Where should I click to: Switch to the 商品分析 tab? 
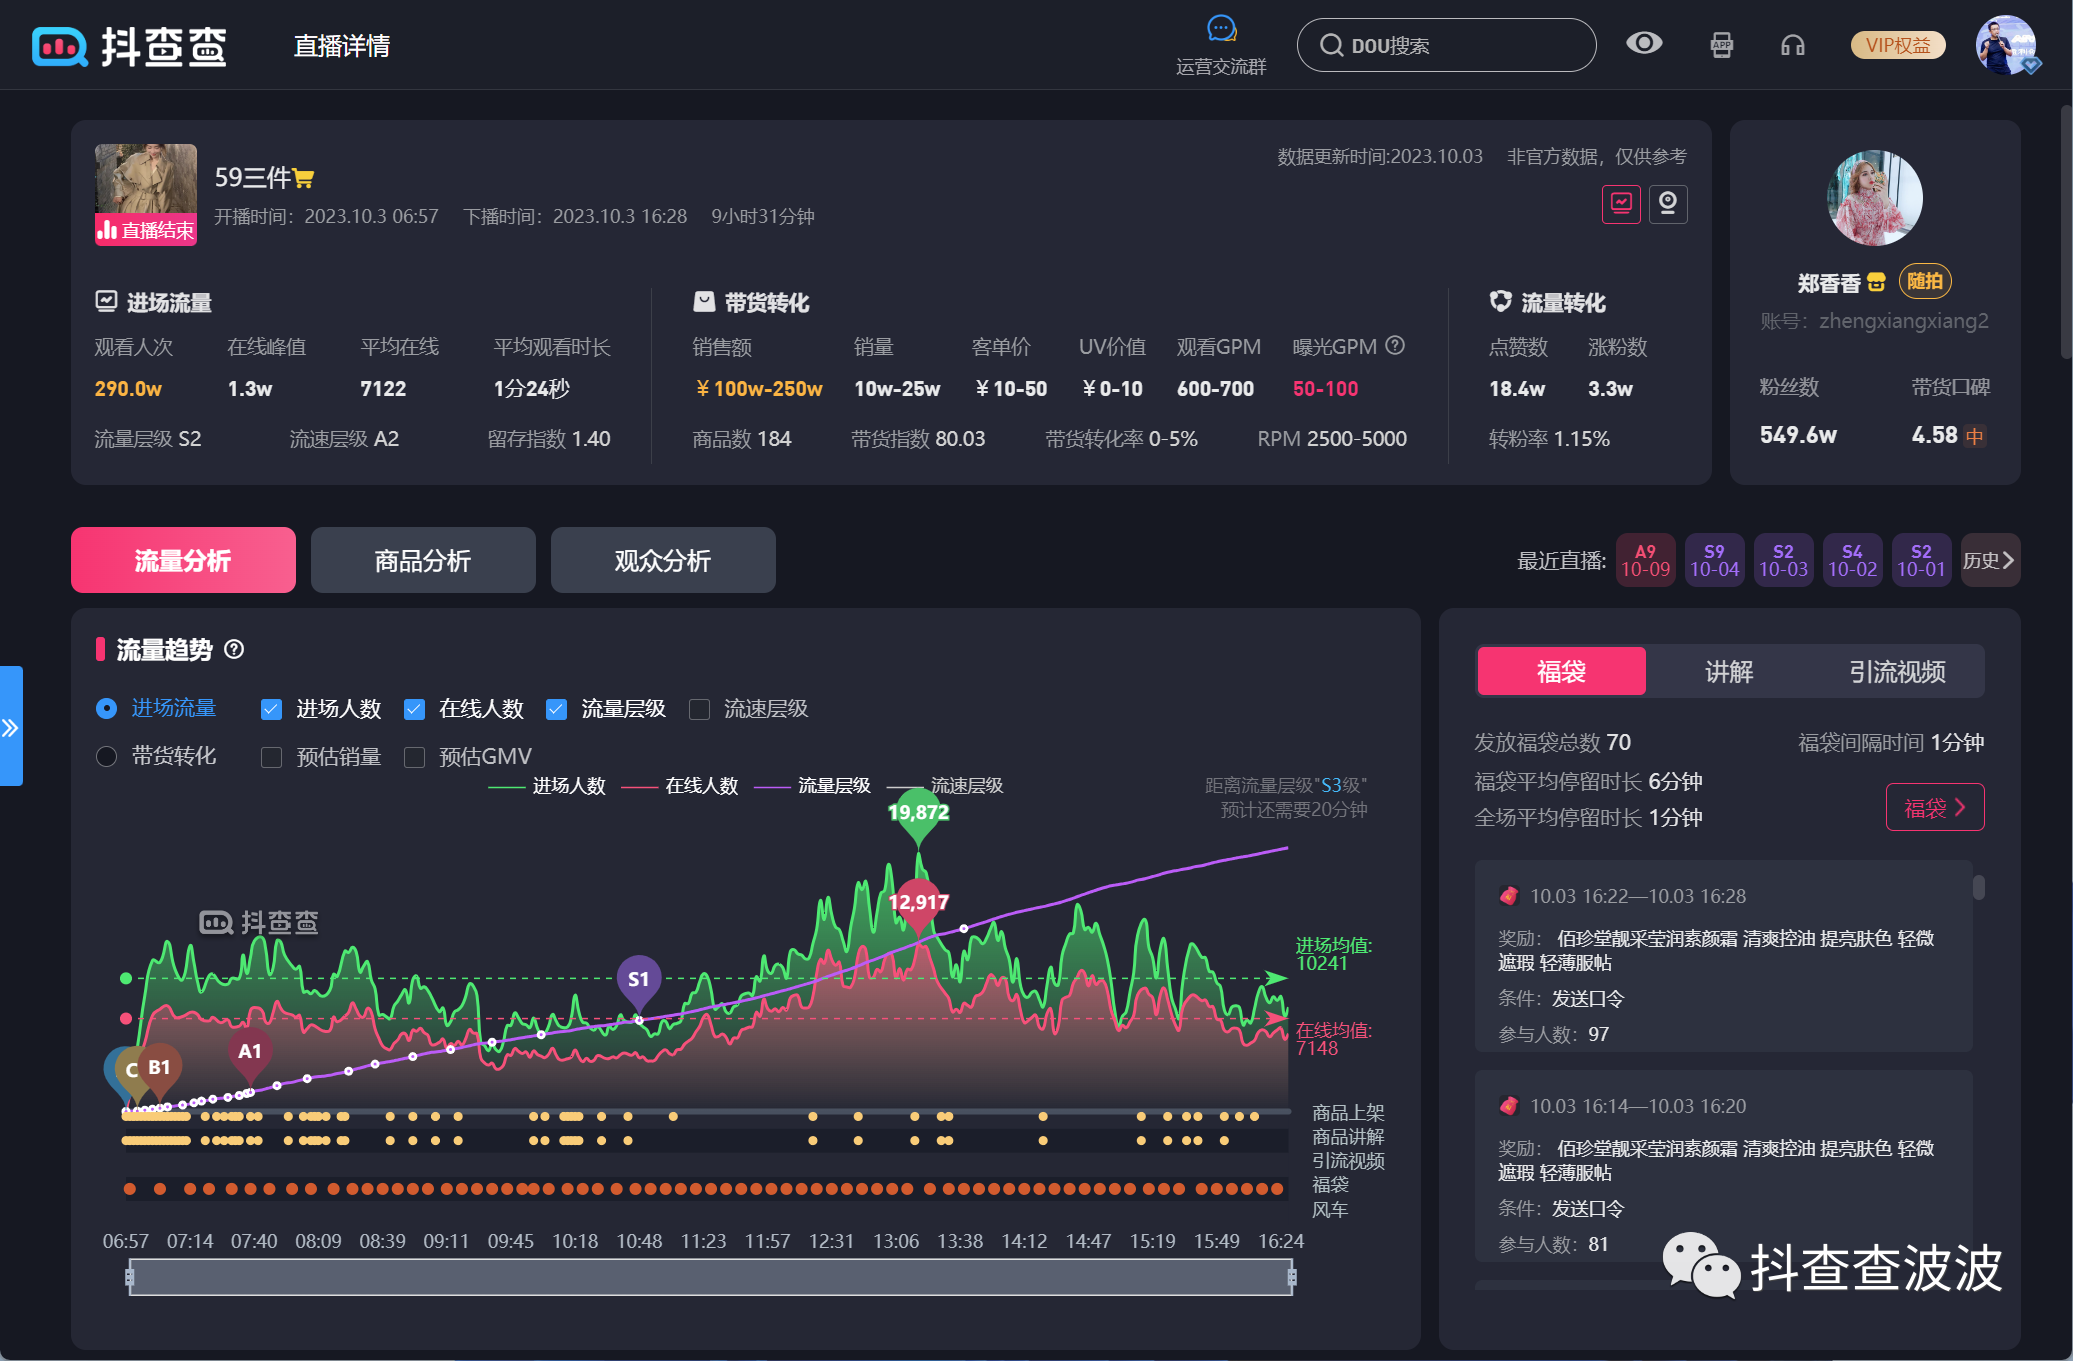pyautogui.click(x=423, y=560)
